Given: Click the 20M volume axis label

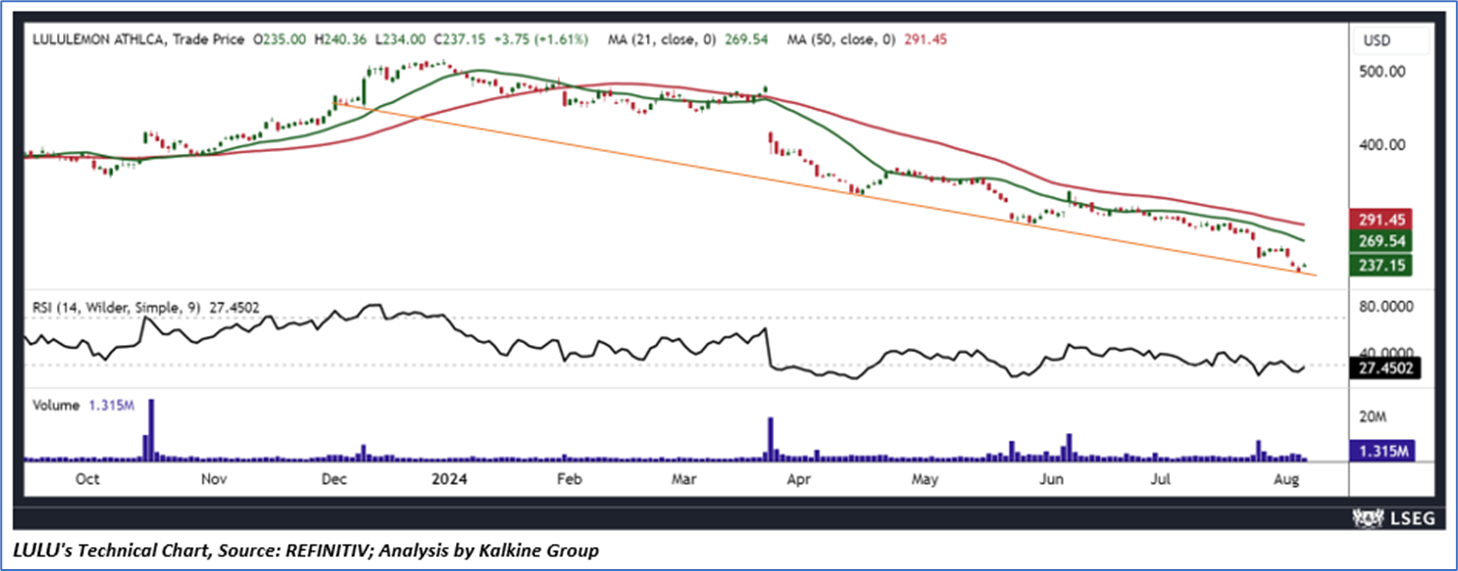Looking at the screenshot, I should click(x=1374, y=415).
